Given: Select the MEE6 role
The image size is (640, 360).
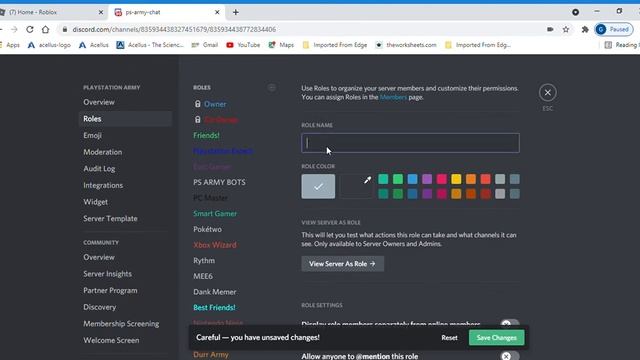Looking at the screenshot, I should [x=203, y=276].
